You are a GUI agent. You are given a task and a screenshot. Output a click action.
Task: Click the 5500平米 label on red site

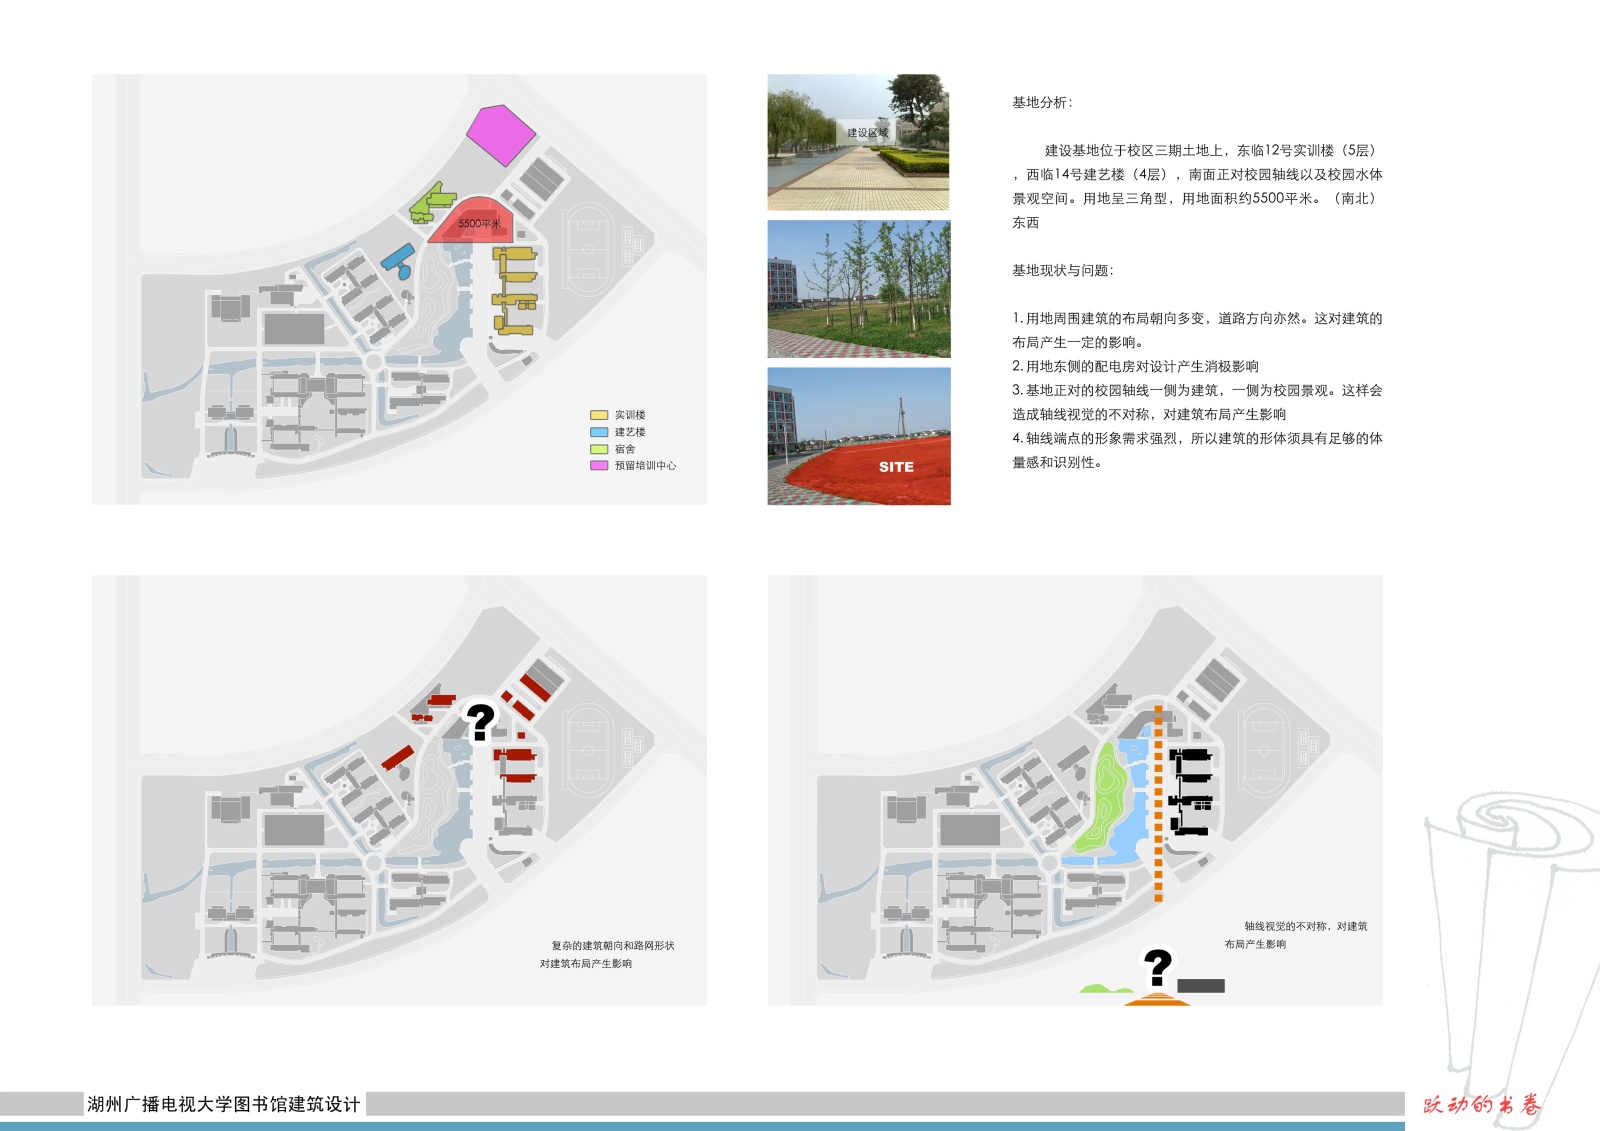[479, 223]
